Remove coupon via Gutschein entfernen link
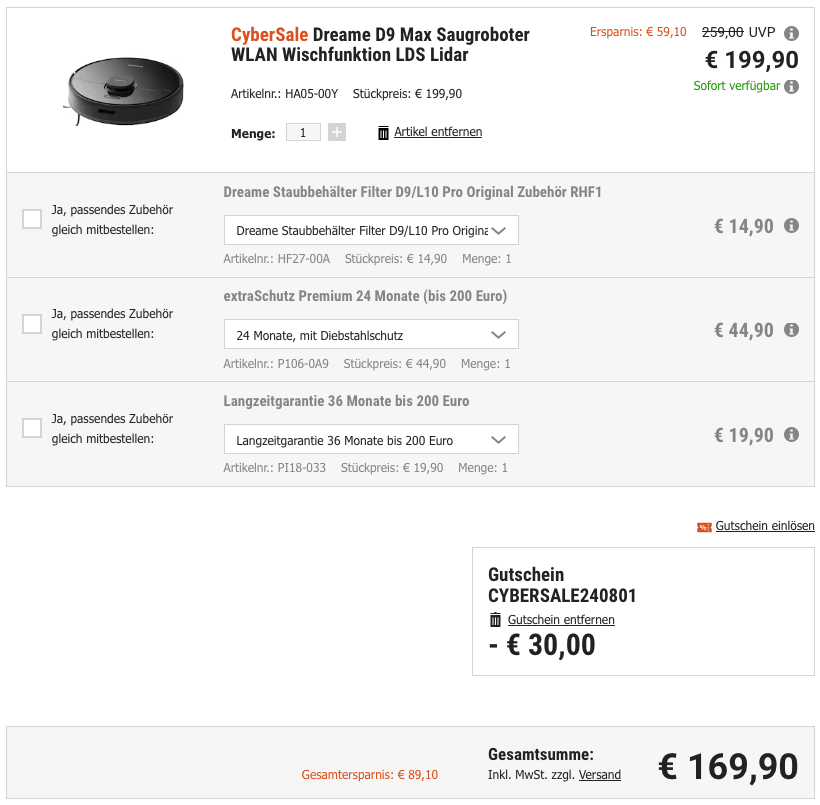 [561, 620]
